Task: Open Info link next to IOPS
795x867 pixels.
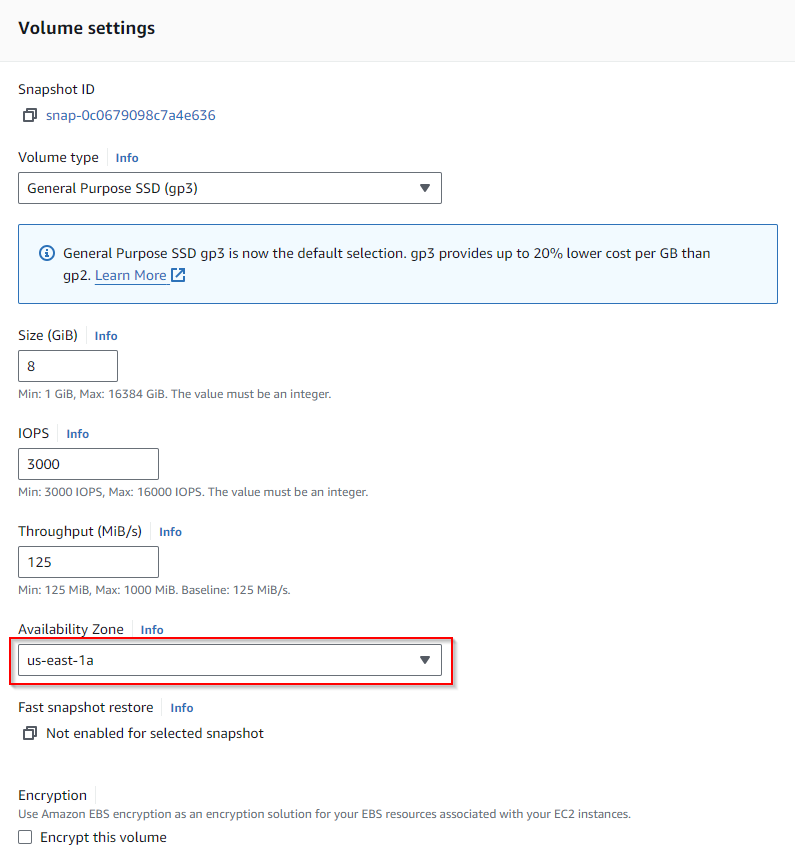Action: pos(78,434)
